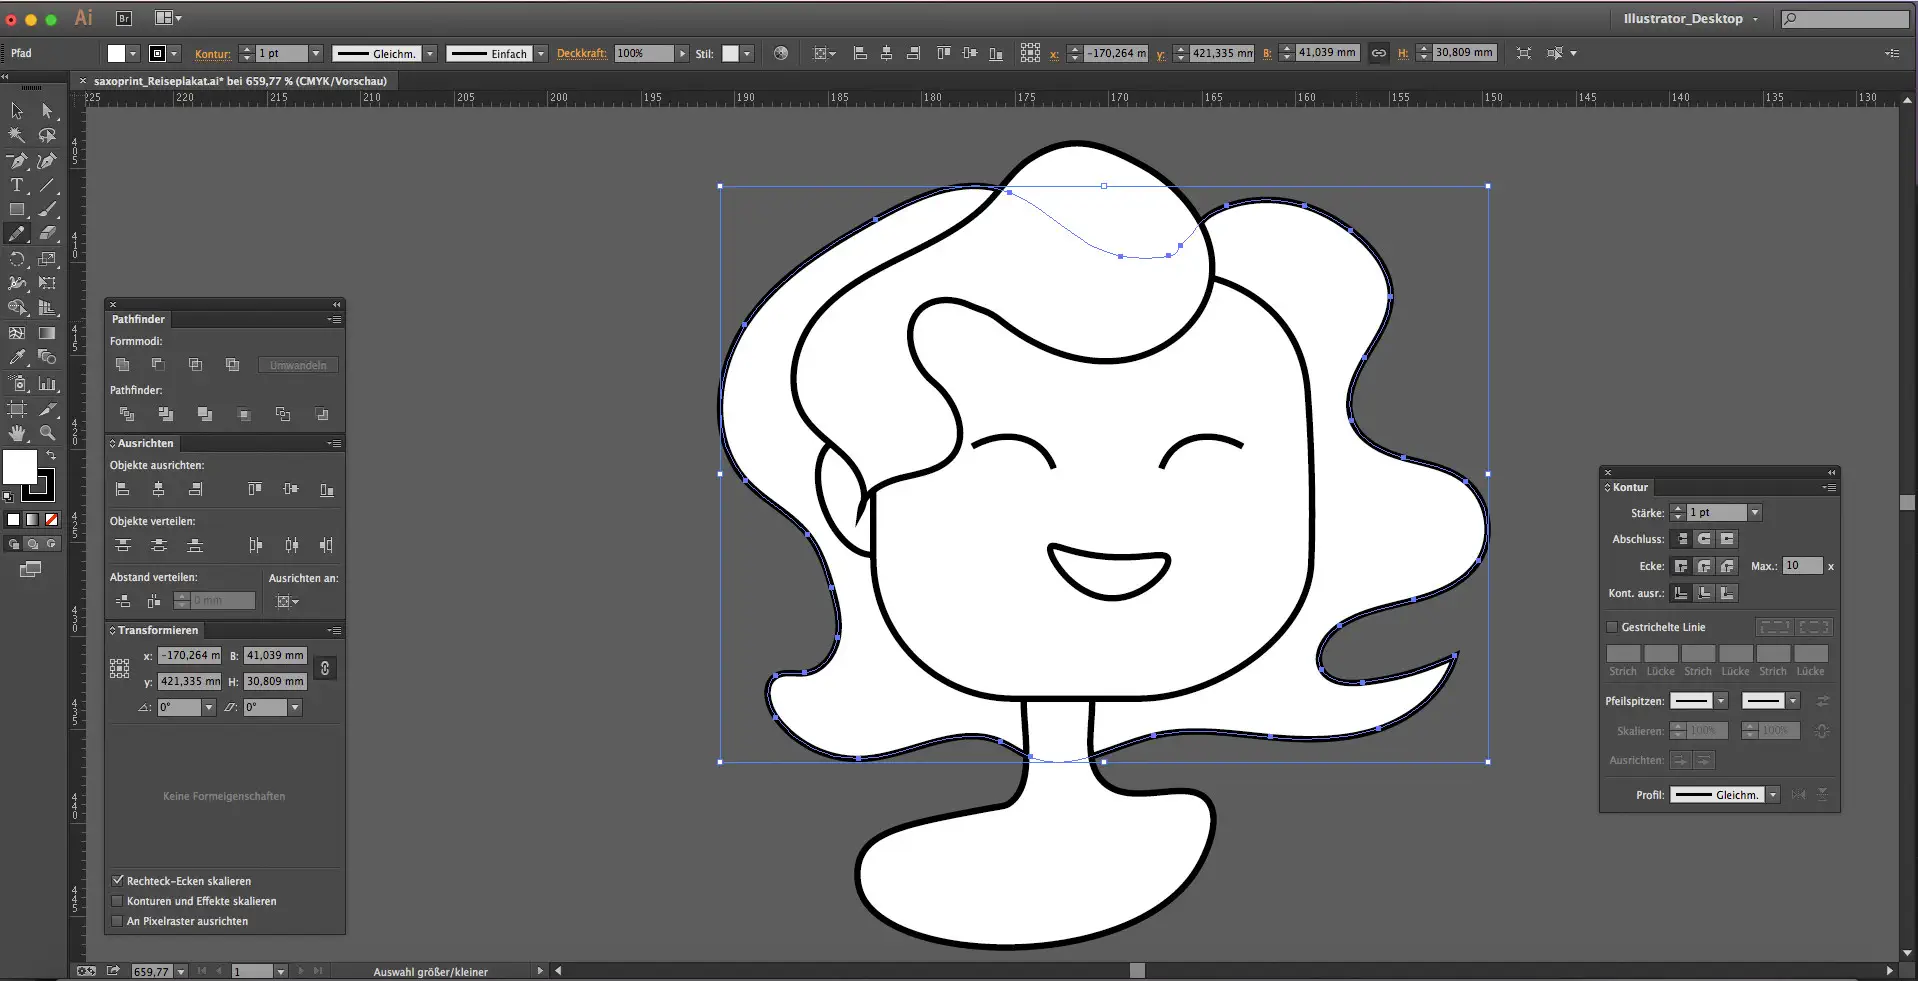
Task: Click the first Formmodi unite shape icon
Action: click(x=123, y=365)
